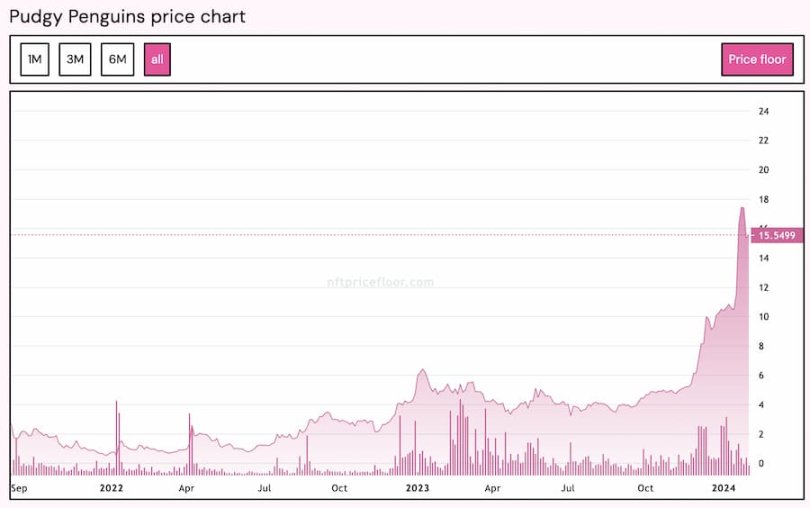The height and width of the screenshot is (508, 810).
Task: Click the Pudgy Penguins price chart title
Action: [129, 16]
